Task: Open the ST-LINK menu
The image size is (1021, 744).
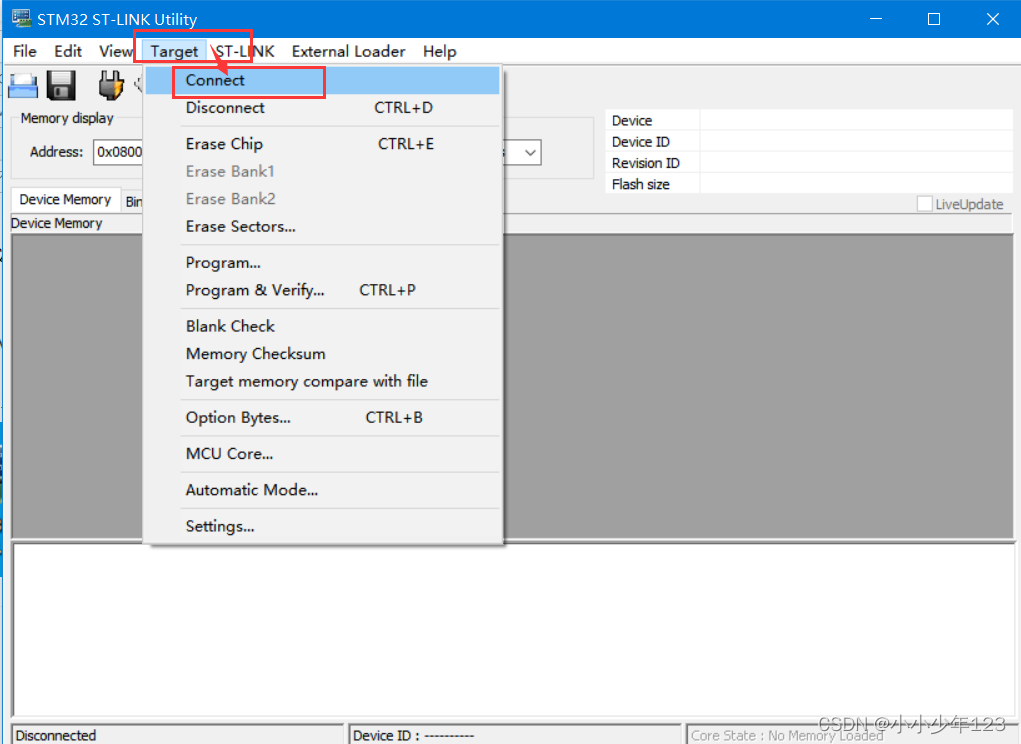Action: point(245,51)
